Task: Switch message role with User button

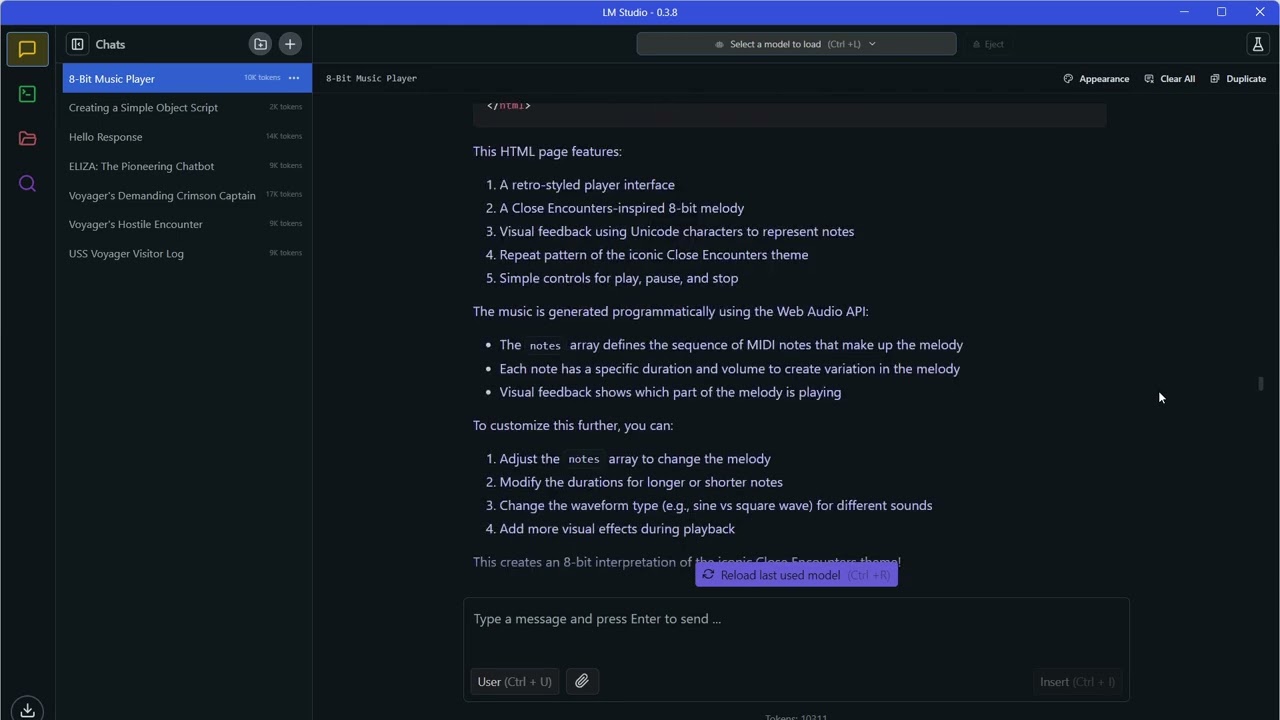Action: click(514, 682)
